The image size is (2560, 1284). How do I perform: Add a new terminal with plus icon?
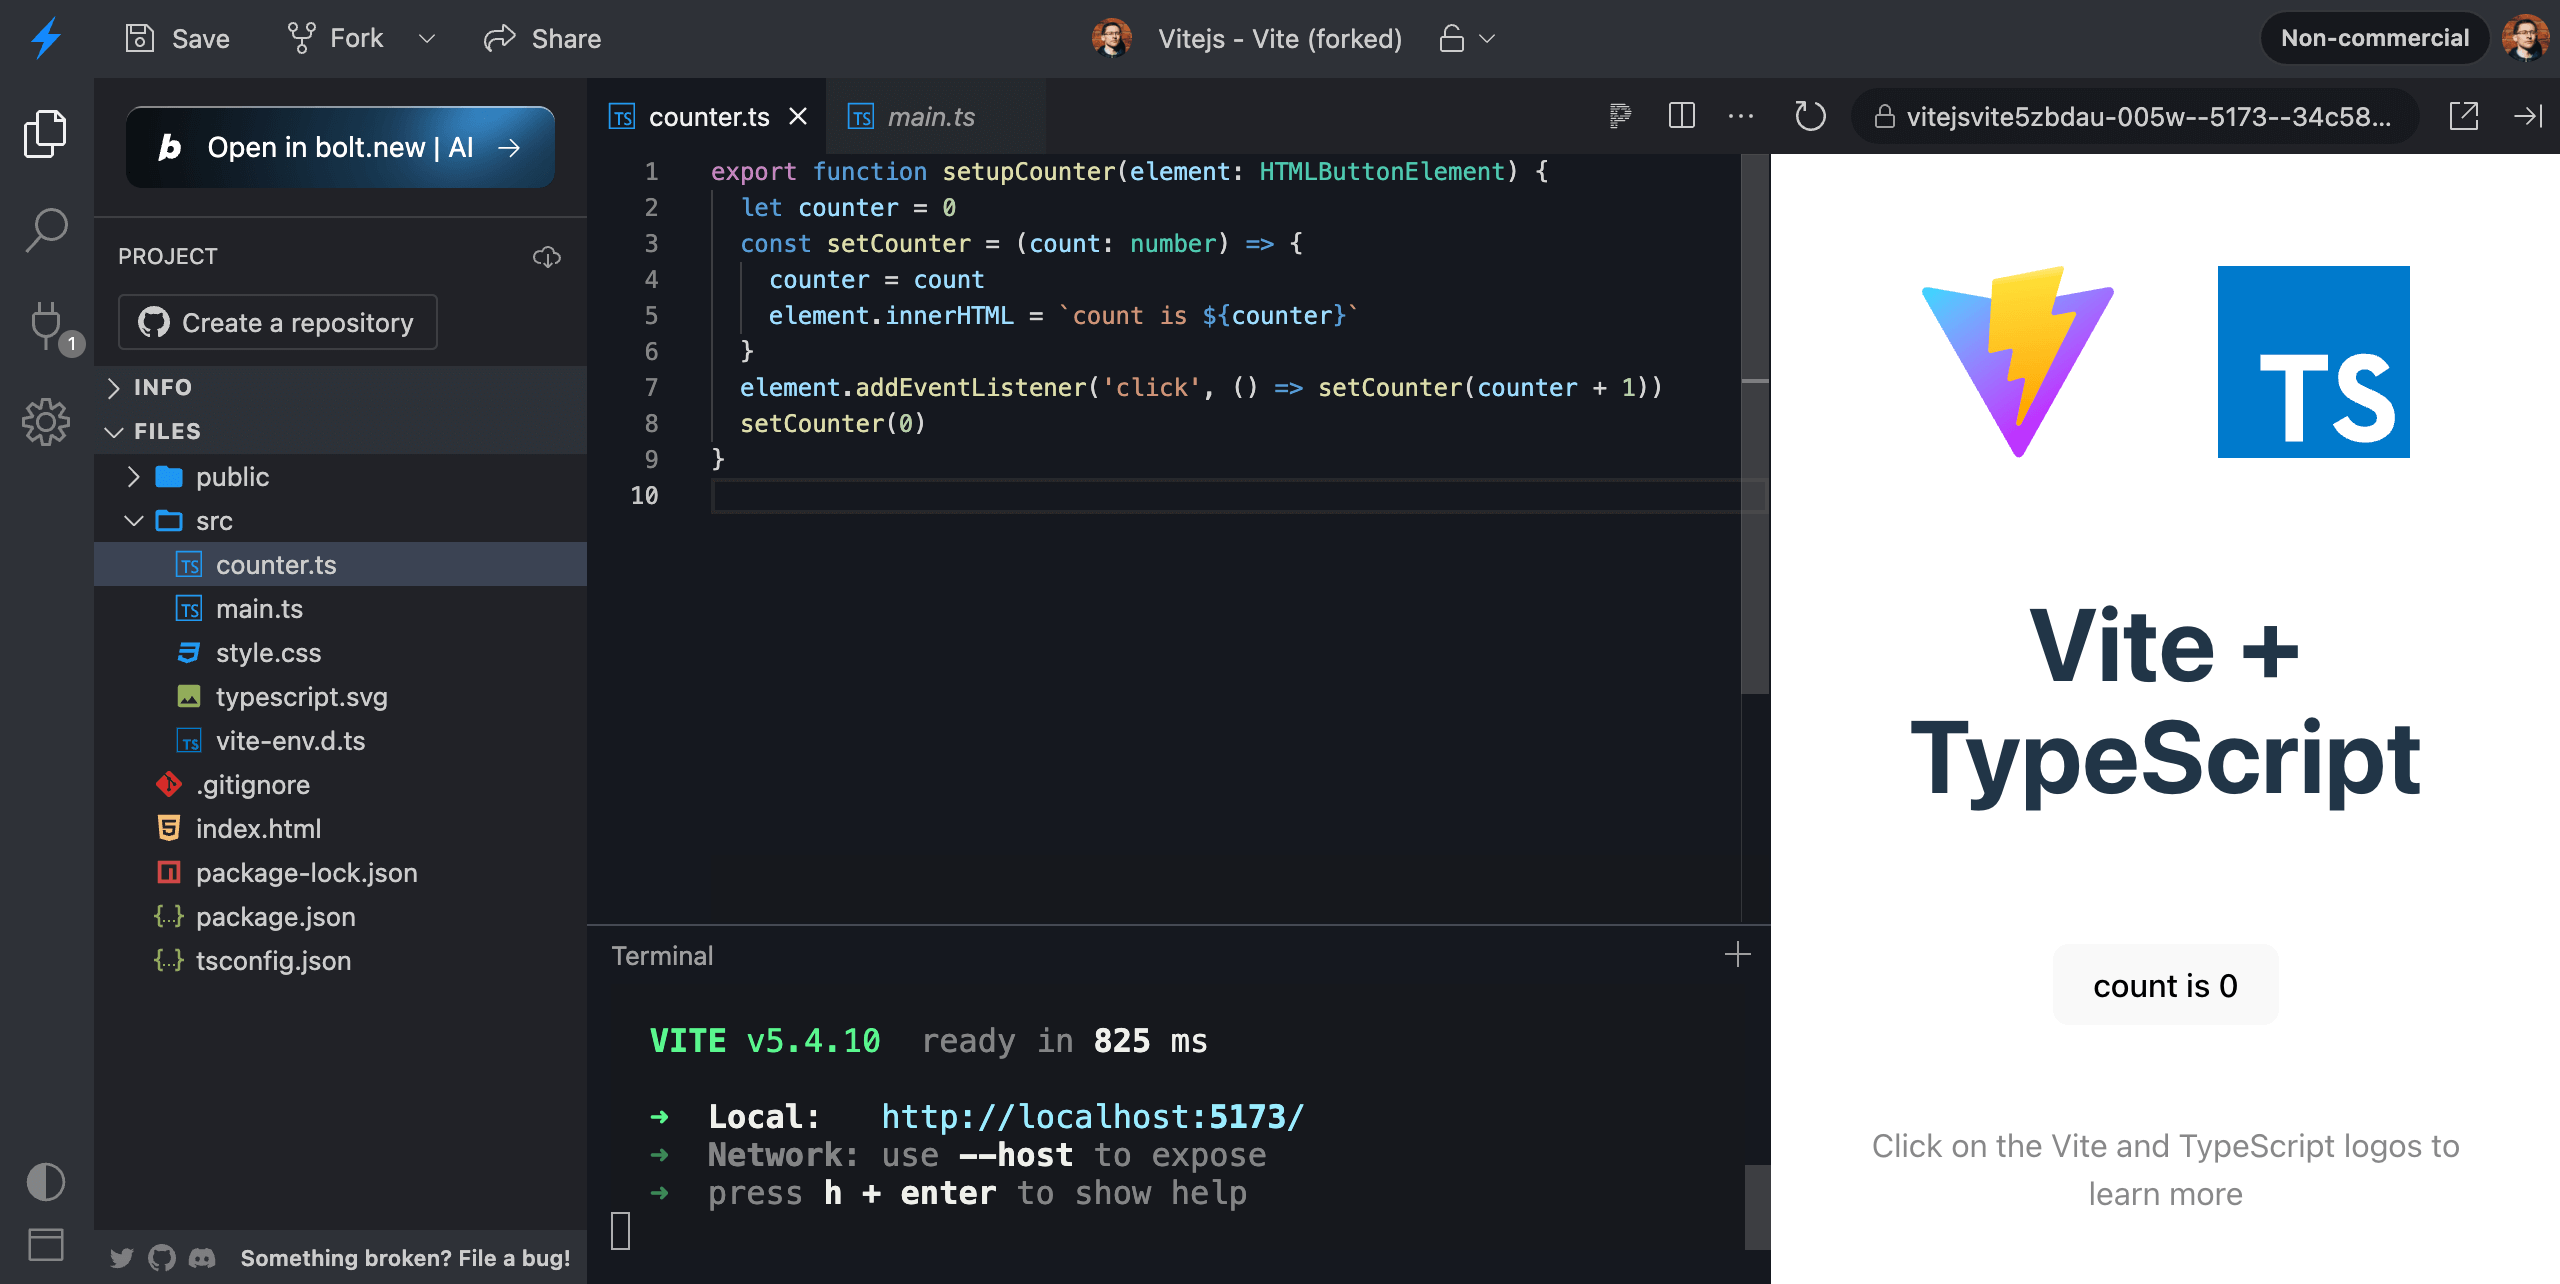1738,955
